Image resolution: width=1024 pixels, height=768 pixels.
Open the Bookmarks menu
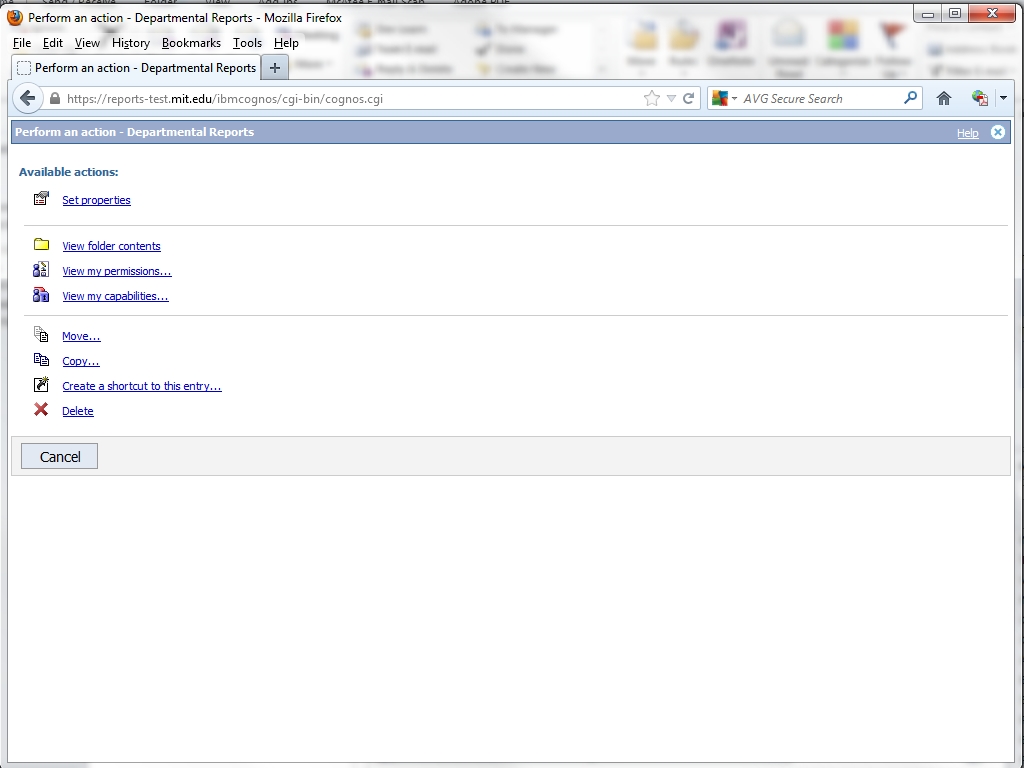pyautogui.click(x=191, y=43)
